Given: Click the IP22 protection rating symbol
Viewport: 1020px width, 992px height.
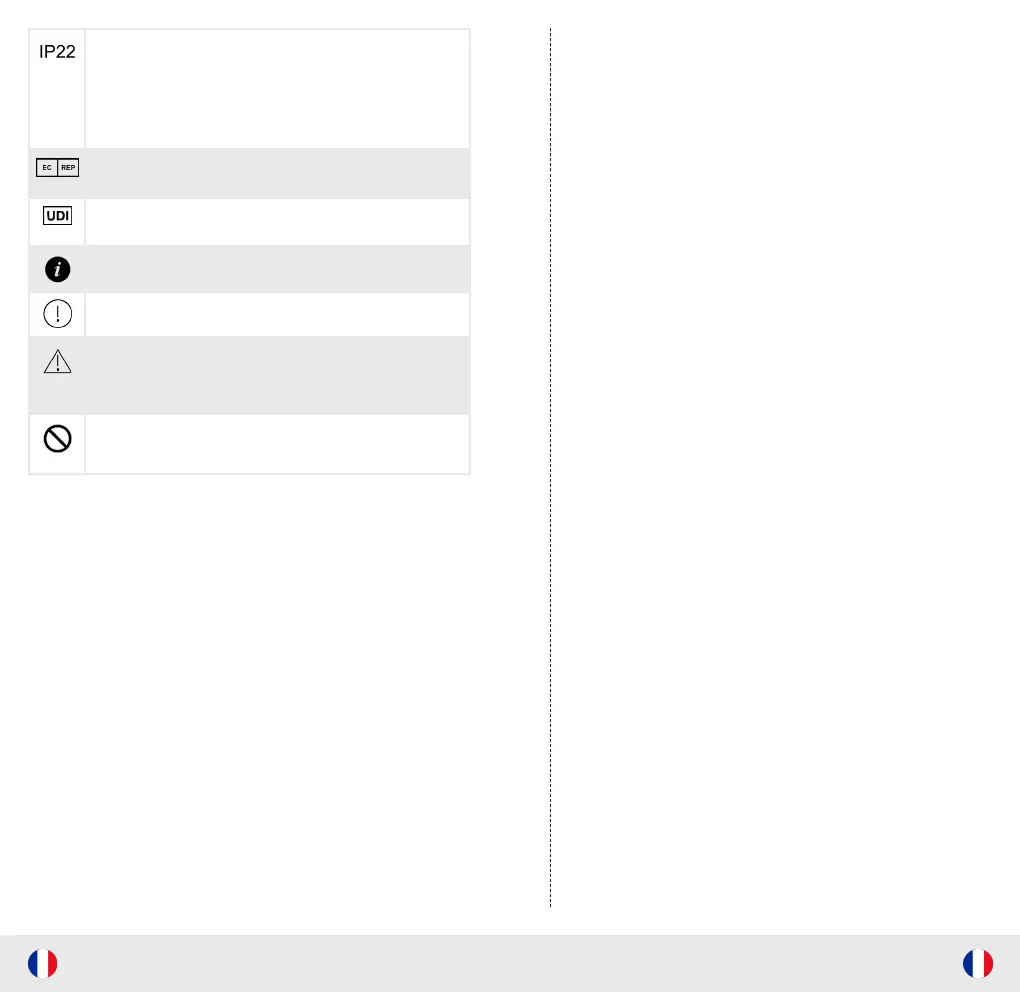Looking at the screenshot, I should point(57,53).
